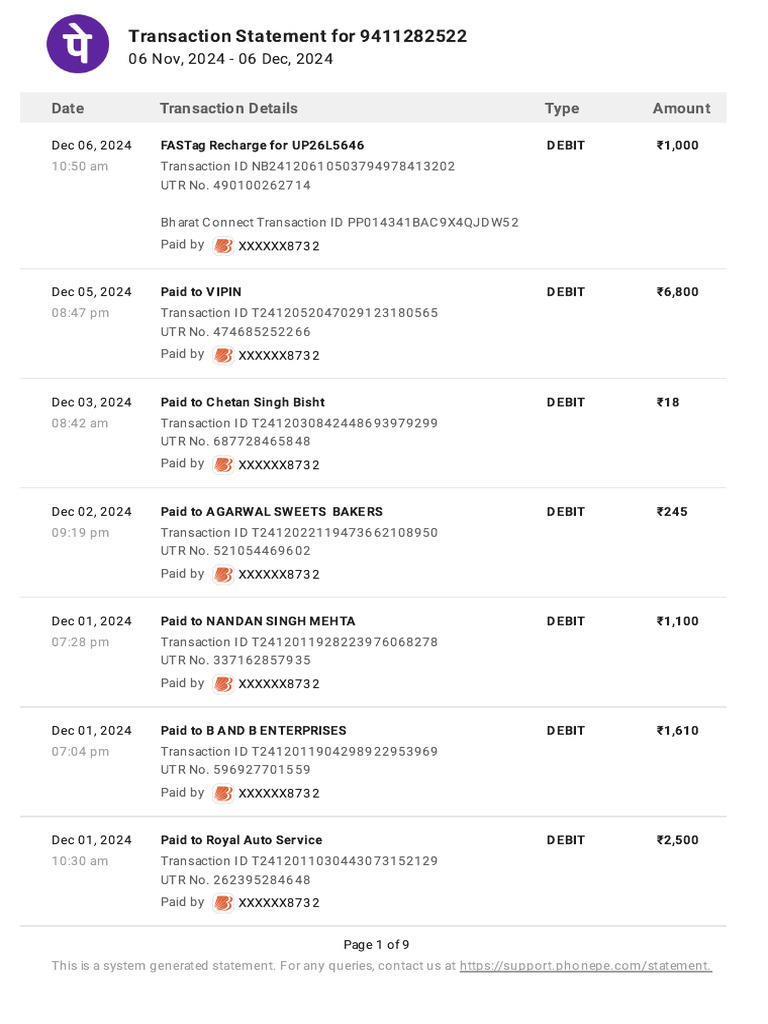Image resolution: width=768 pixels, height=1024 pixels.
Task: Click bank icon under AGARWAL SWEETS BAKERS payment
Action: [223, 575]
